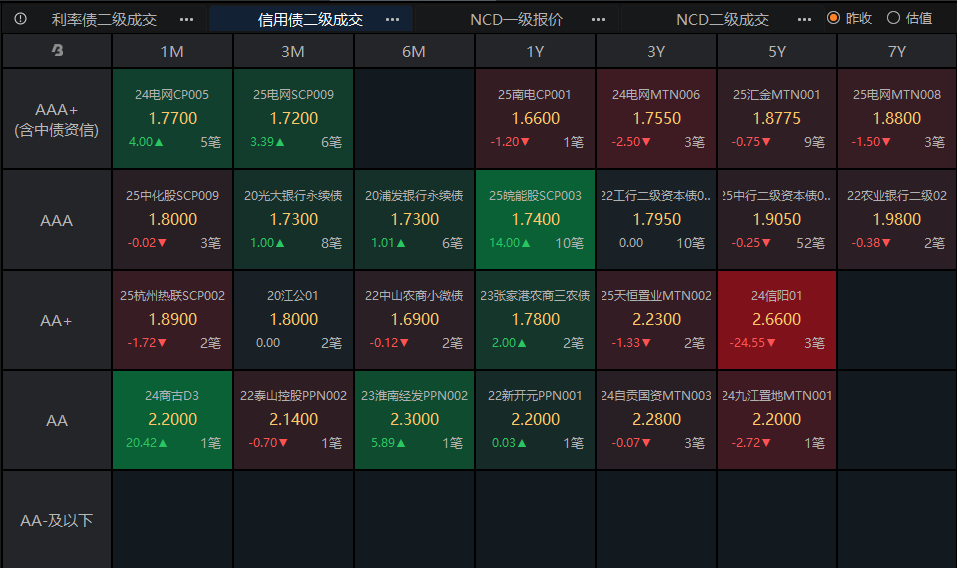Select the 25天恒置业MTN002 cell

point(656,320)
